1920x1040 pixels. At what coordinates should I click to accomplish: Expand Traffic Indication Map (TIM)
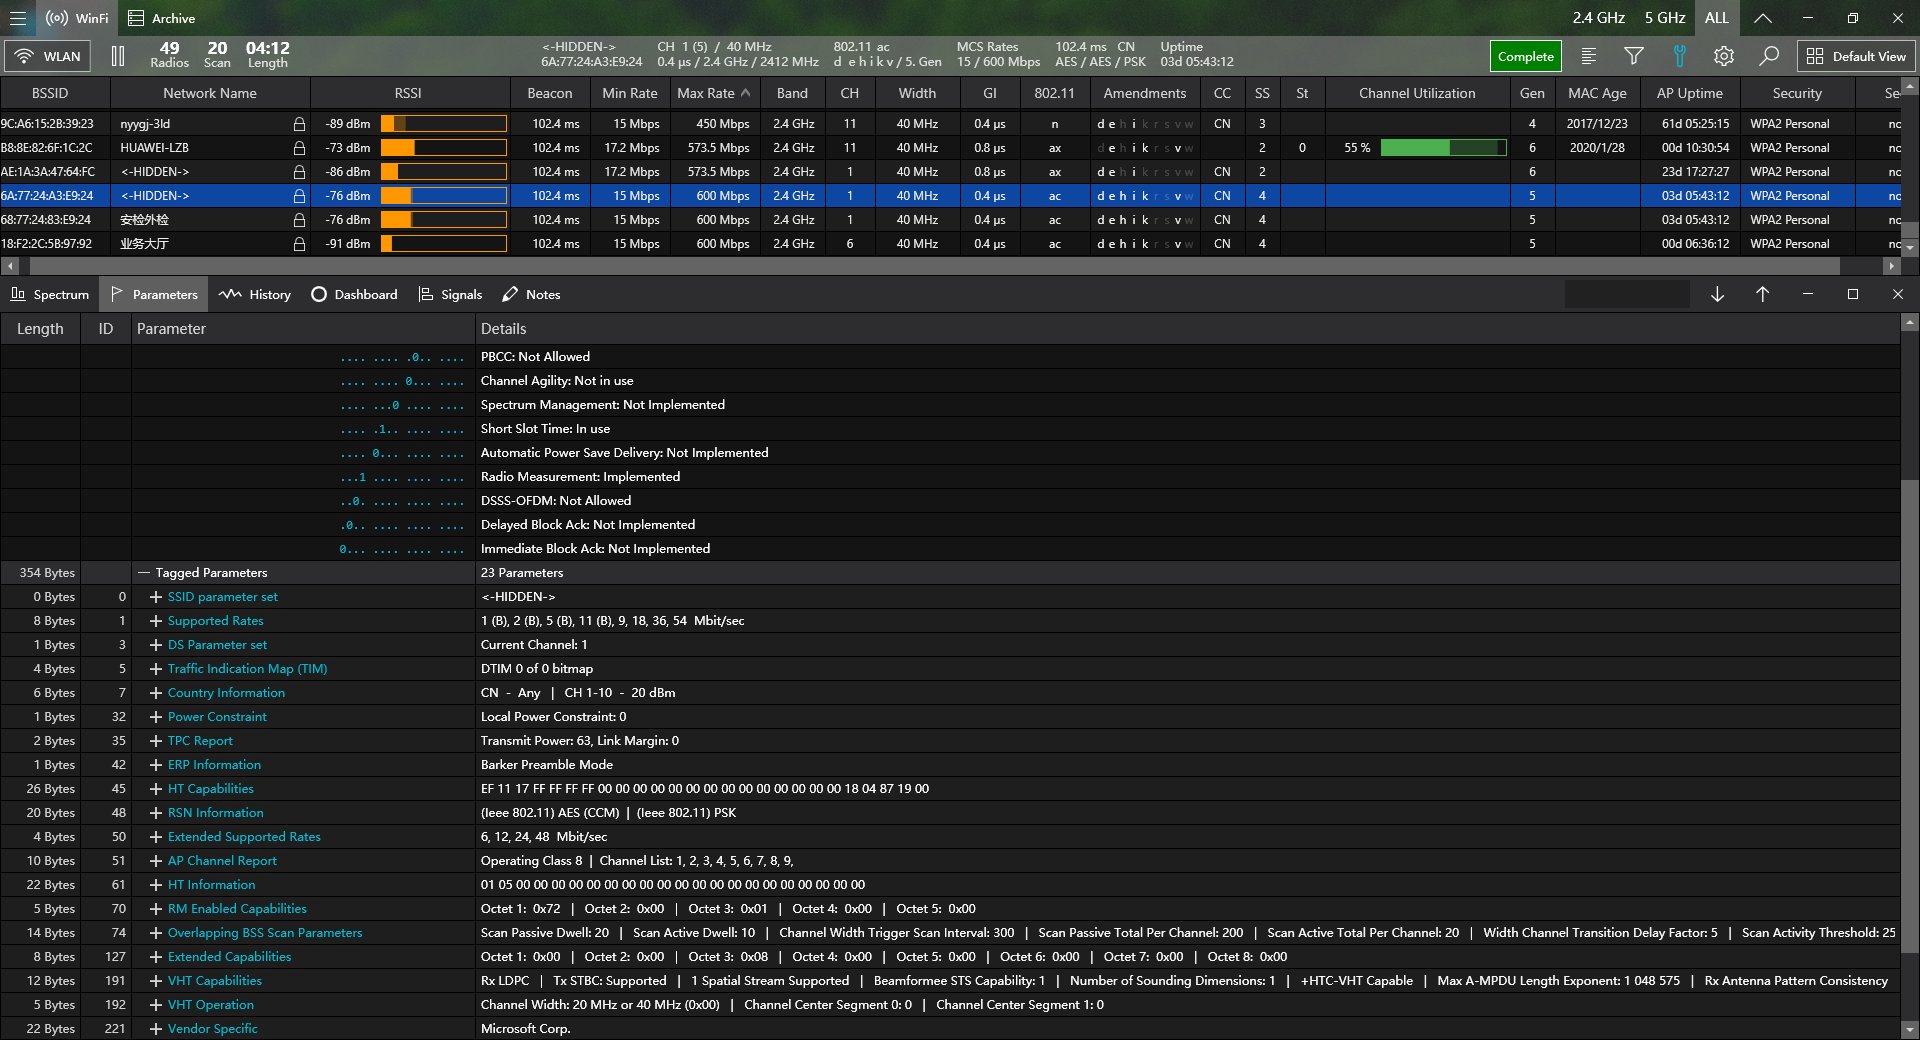[x=156, y=669]
